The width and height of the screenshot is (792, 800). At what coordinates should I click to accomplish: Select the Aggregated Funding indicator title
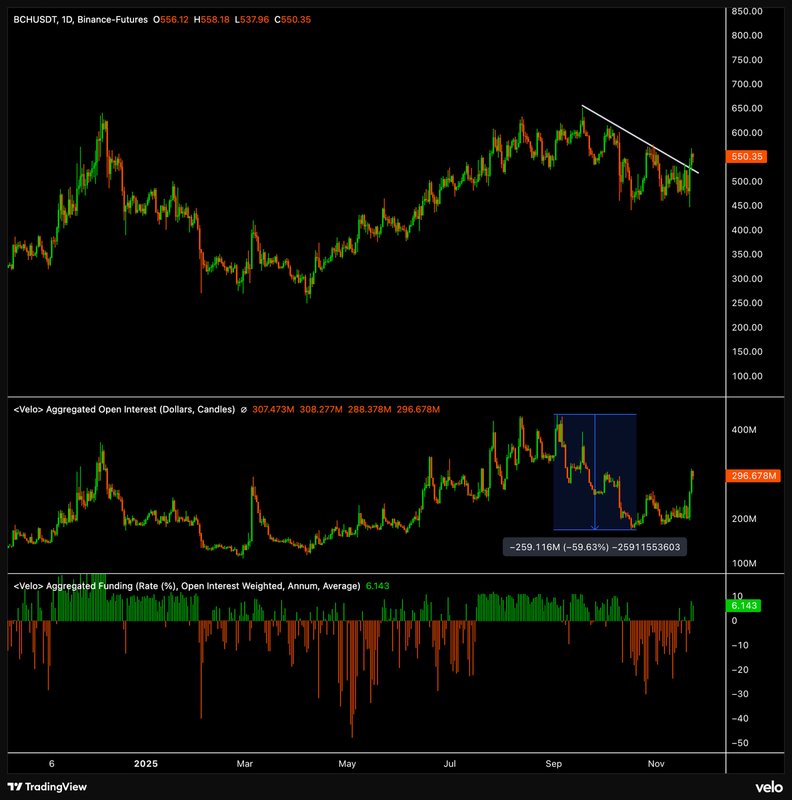coord(185,586)
